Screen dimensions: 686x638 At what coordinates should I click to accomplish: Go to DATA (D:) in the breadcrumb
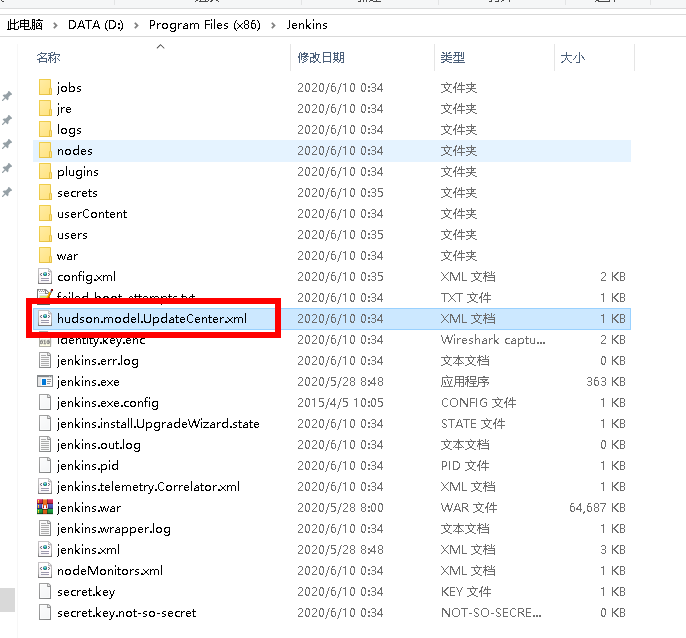coord(96,25)
